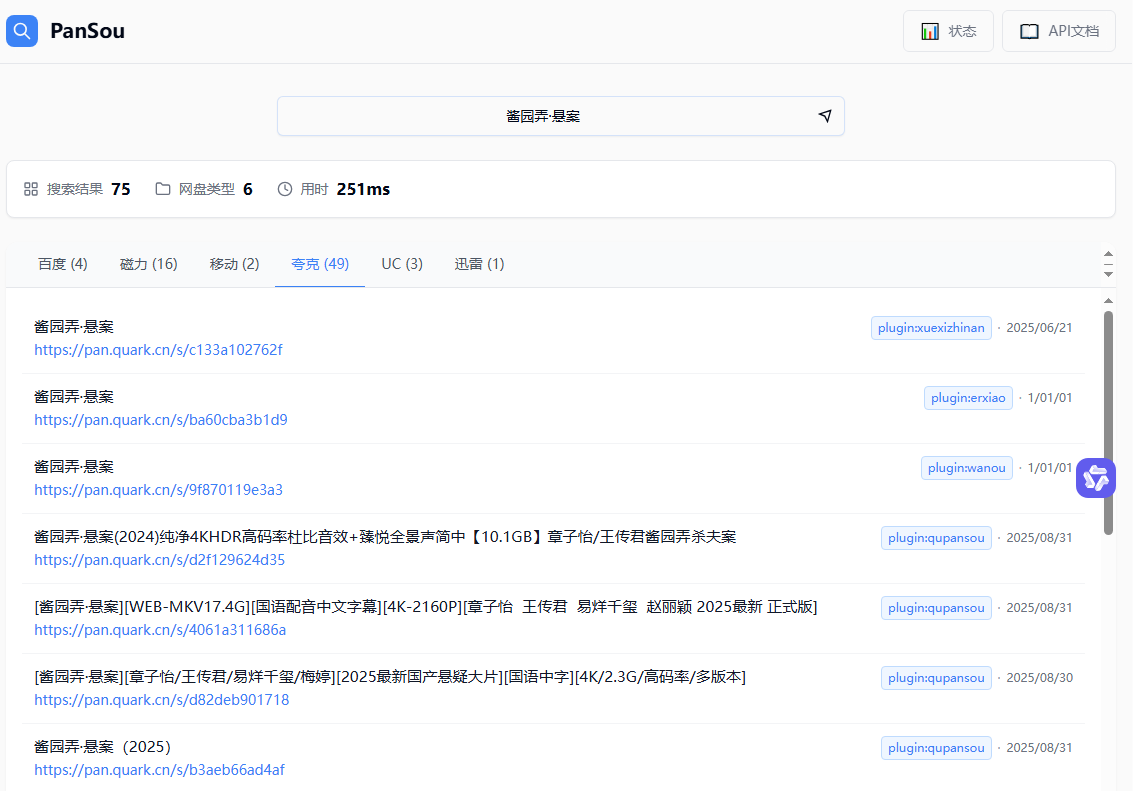Open the API文档 documentation button
This screenshot has height=791, width=1133.
1059,31
